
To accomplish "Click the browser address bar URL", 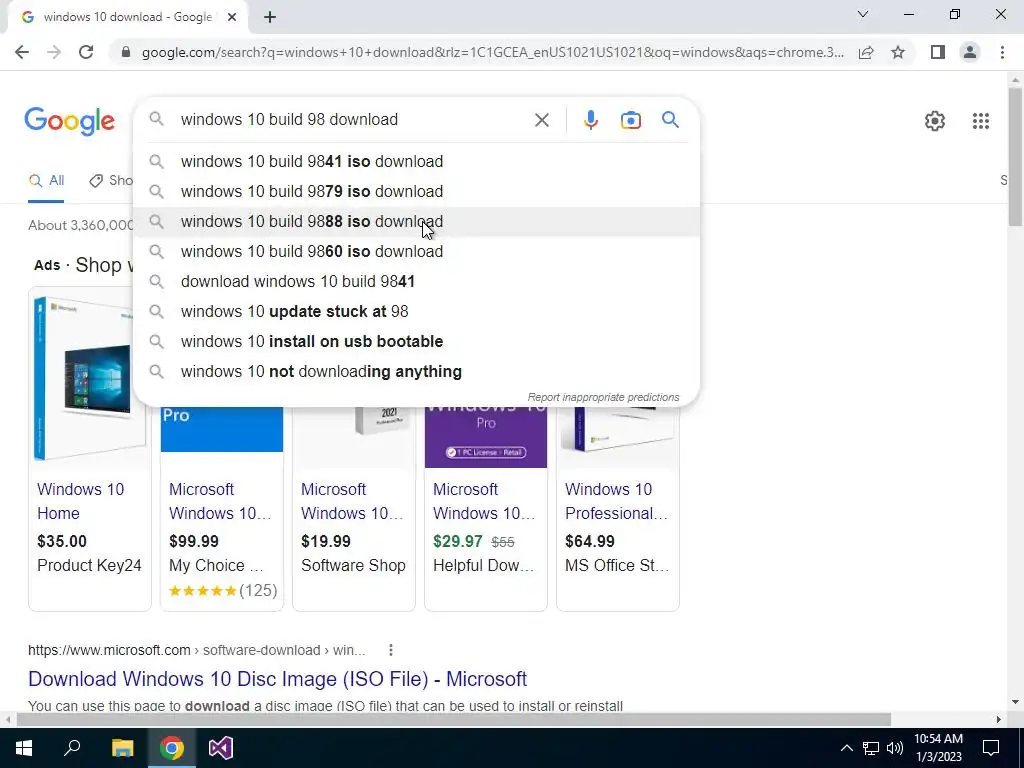I will (492, 52).
